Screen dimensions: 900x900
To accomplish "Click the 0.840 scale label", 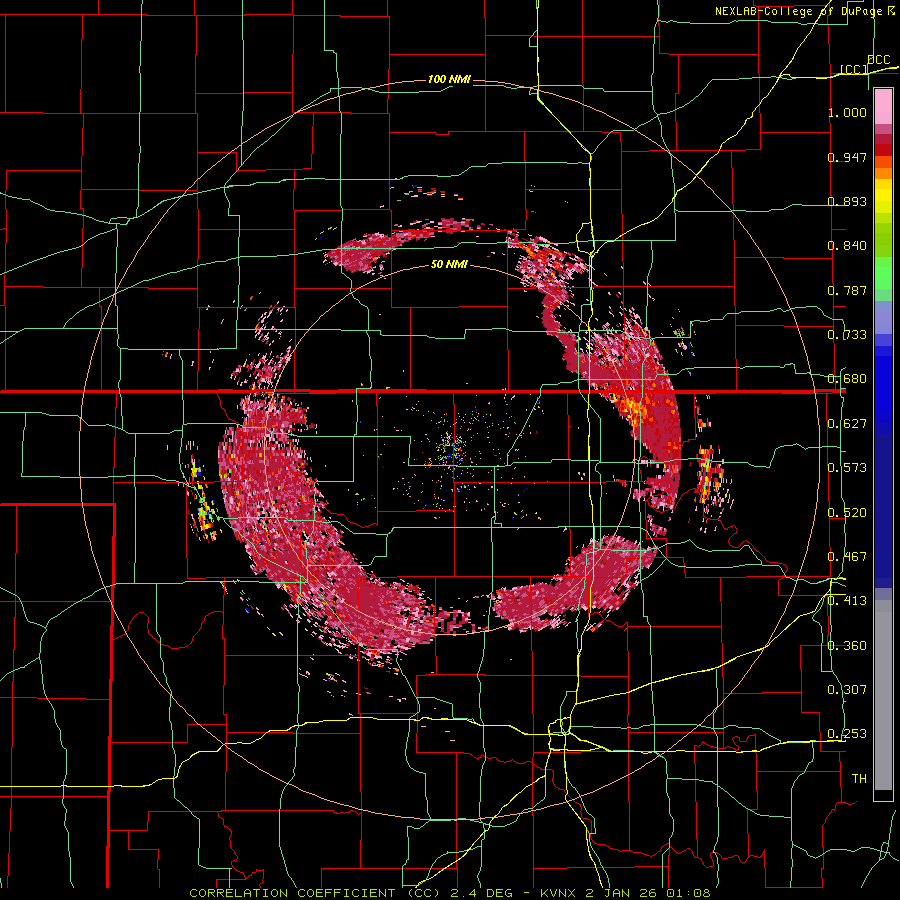I will (x=847, y=246).
